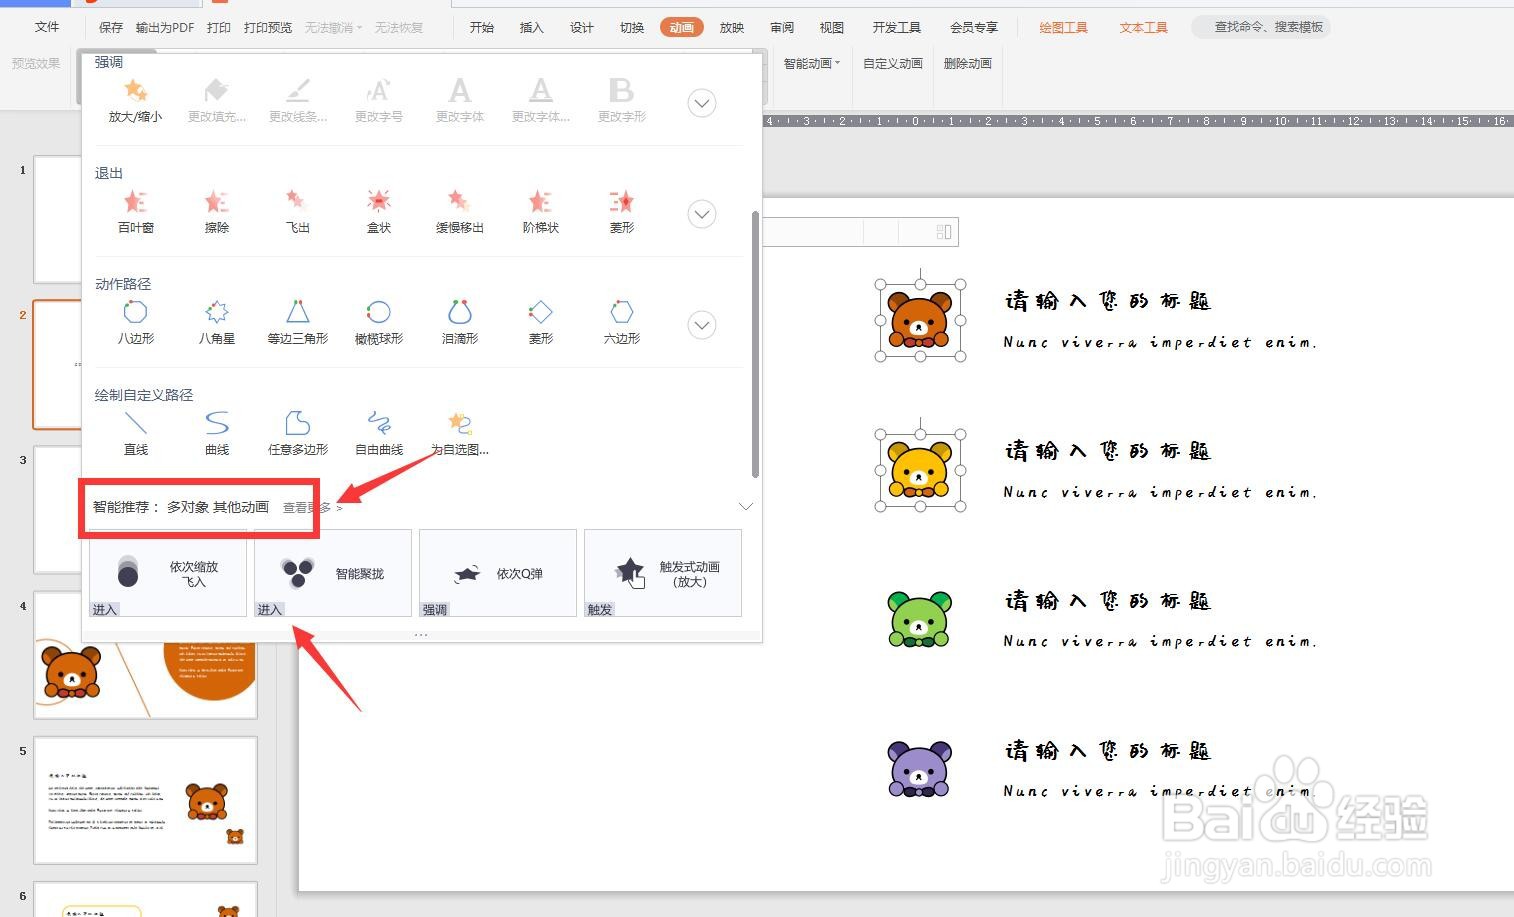This screenshot has width=1514, height=917.
Task: Open the 插入 ribbon tab
Action: tap(532, 27)
